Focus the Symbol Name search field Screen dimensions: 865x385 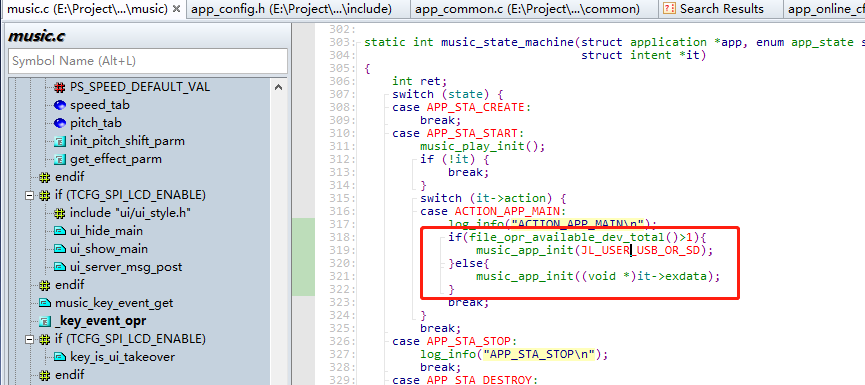[x=148, y=61]
